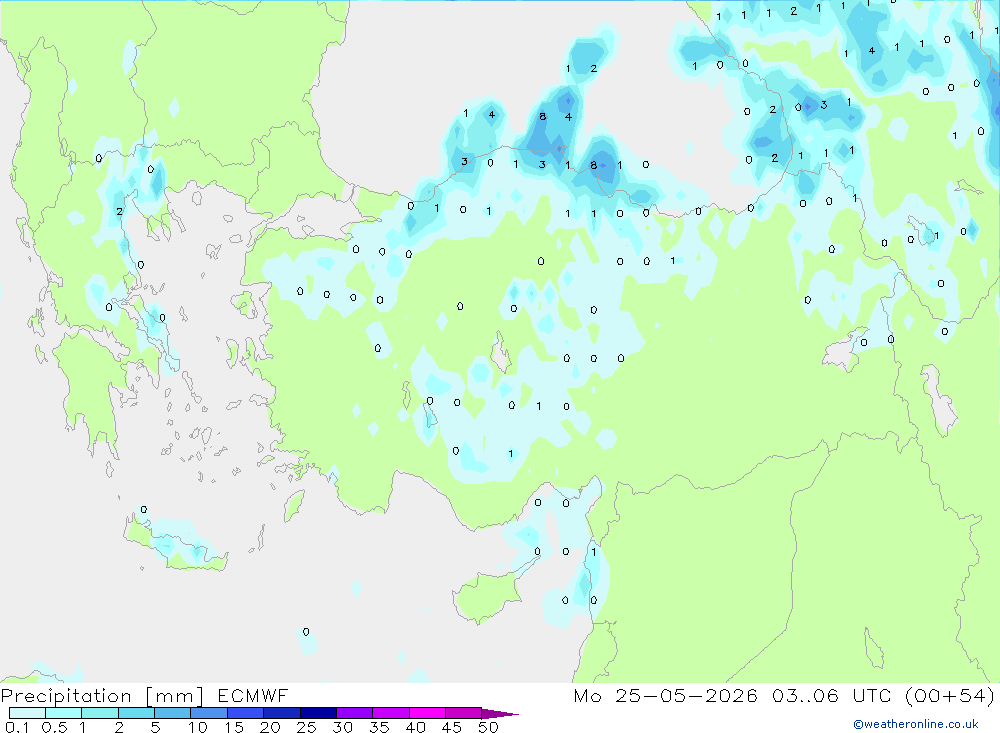Screen dimensions: 1000x733
Task: Pick the 10–15 mm legend color box
Action: pos(209,713)
